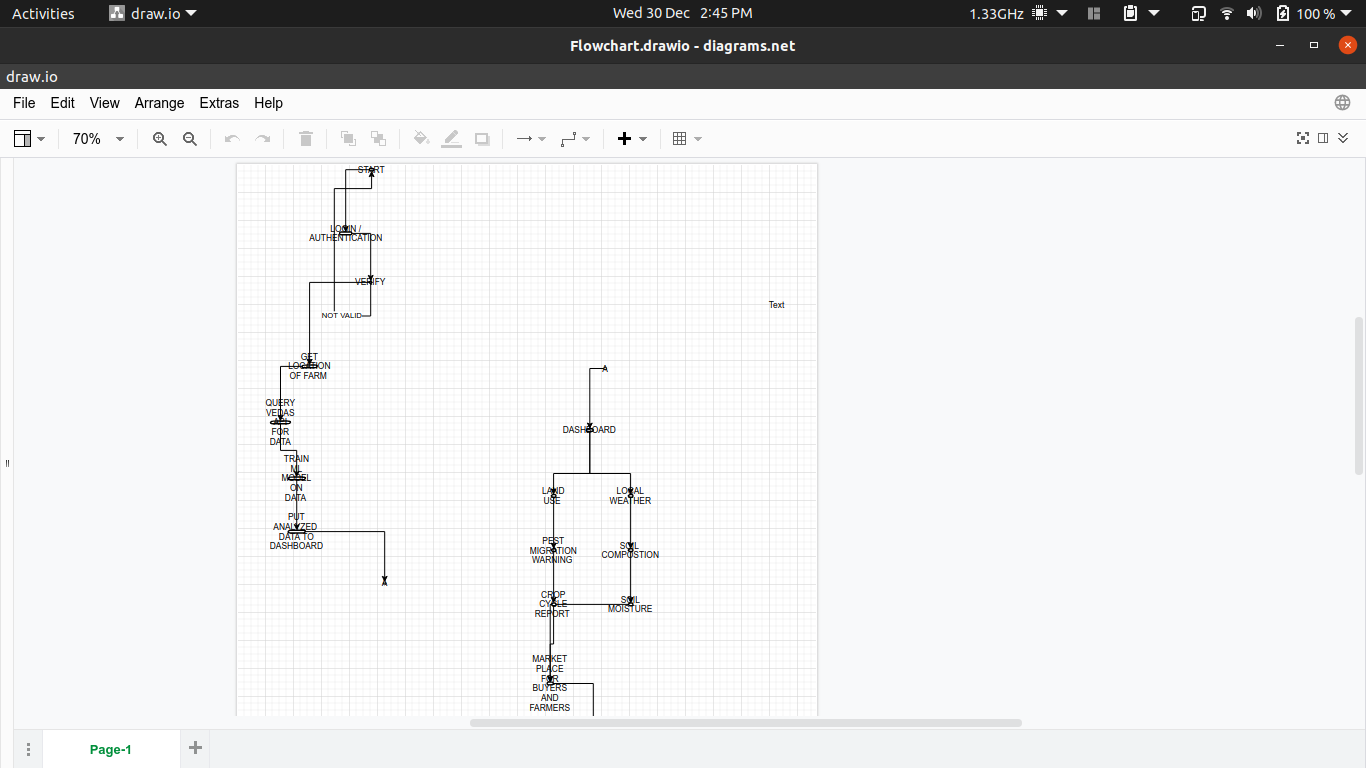The height and width of the screenshot is (768, 1366).
Task: Add a new page with plus button
Action: 195,748
